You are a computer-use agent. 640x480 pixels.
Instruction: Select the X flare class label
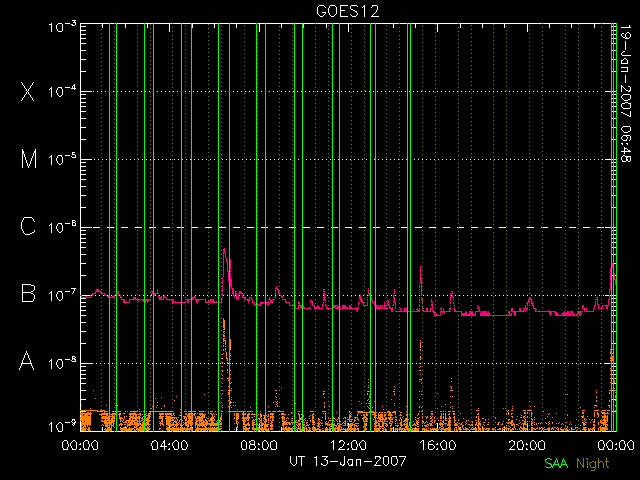pyautogui.click(x=27, y=91)
